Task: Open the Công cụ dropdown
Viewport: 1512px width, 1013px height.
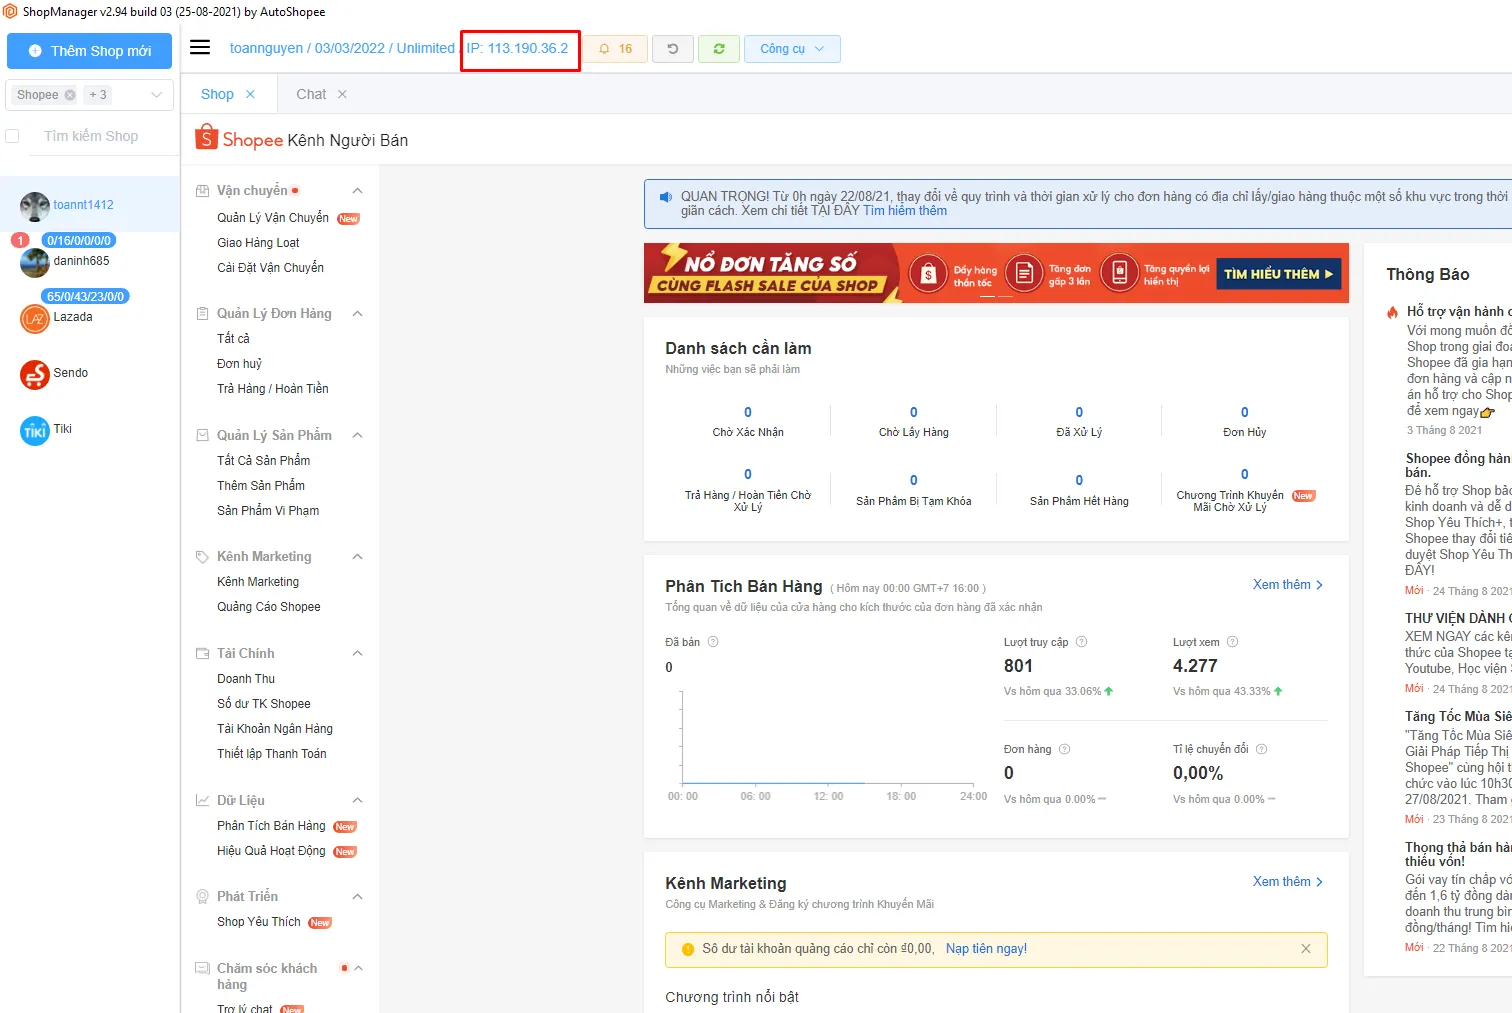Action: click(x=792, y=49)
